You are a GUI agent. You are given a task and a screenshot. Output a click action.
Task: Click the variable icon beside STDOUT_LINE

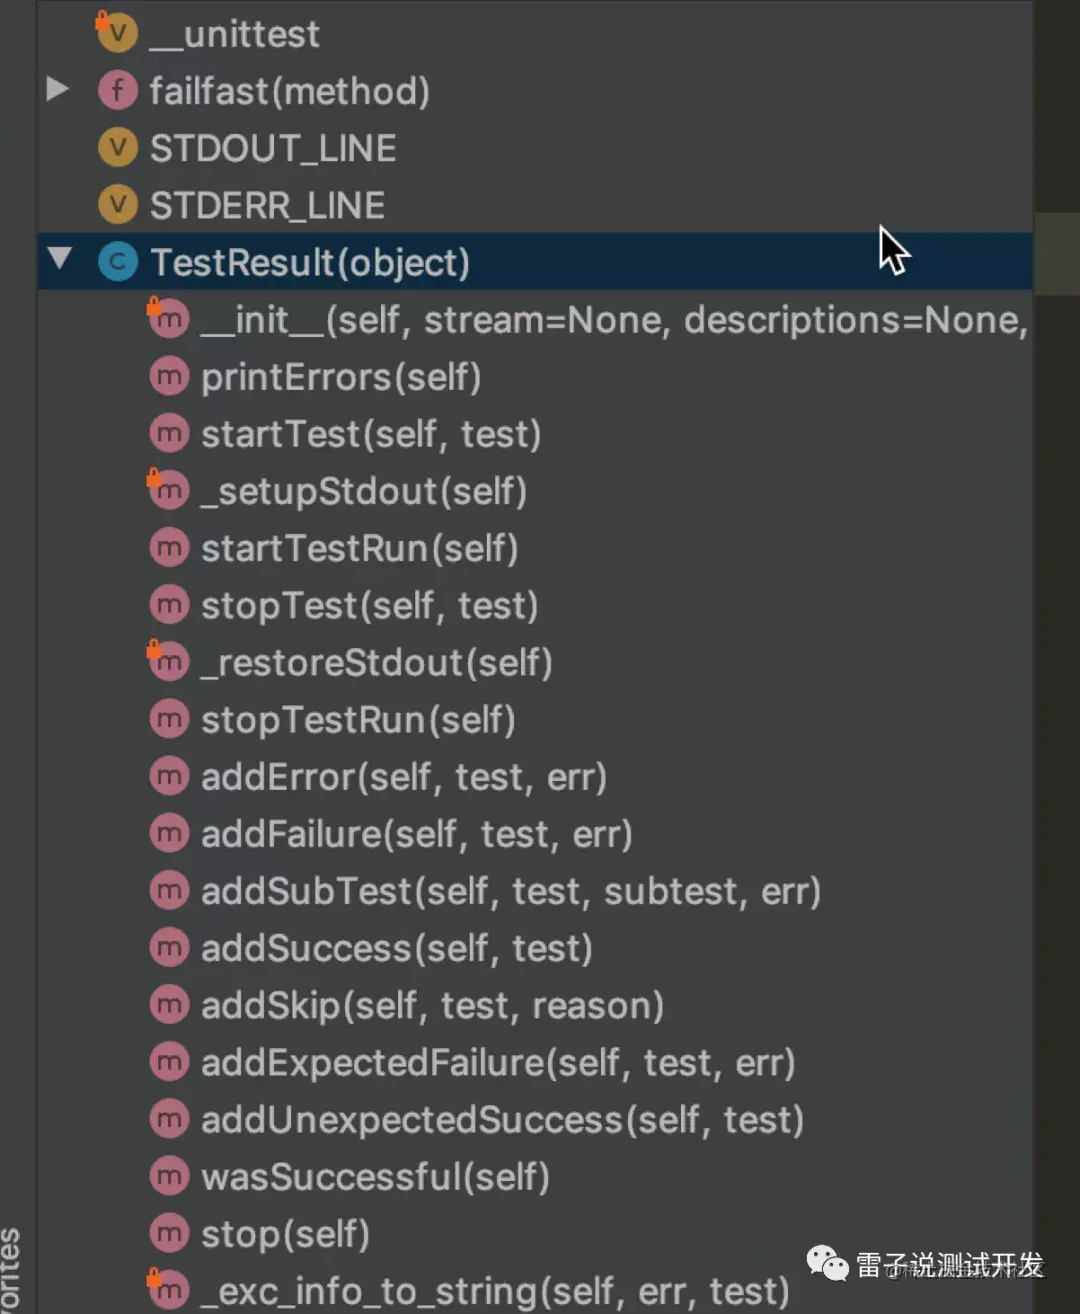coord(118,148)
